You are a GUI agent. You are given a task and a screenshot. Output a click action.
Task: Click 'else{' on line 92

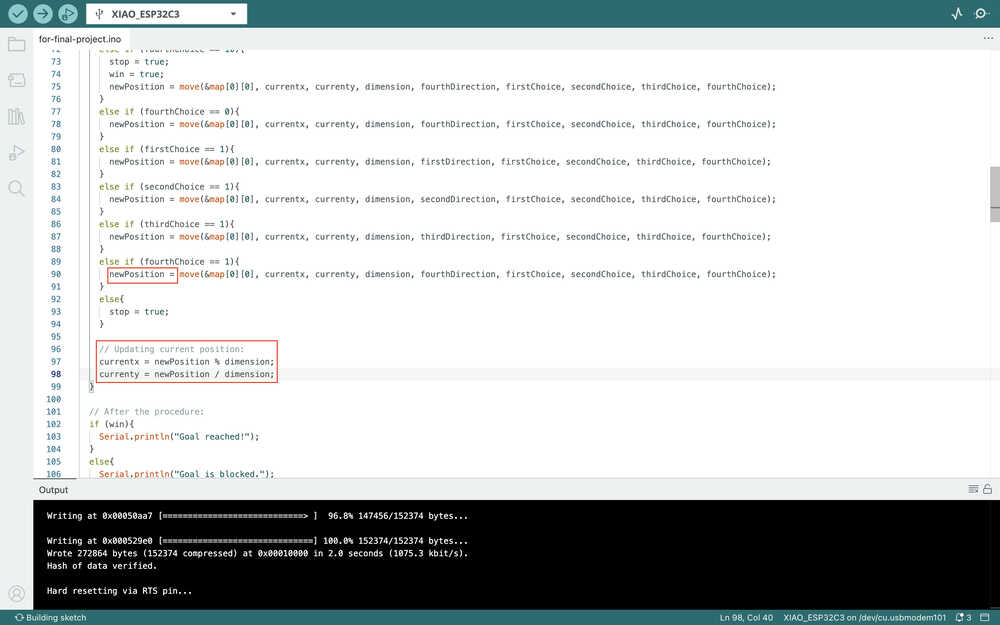point(111,299)
